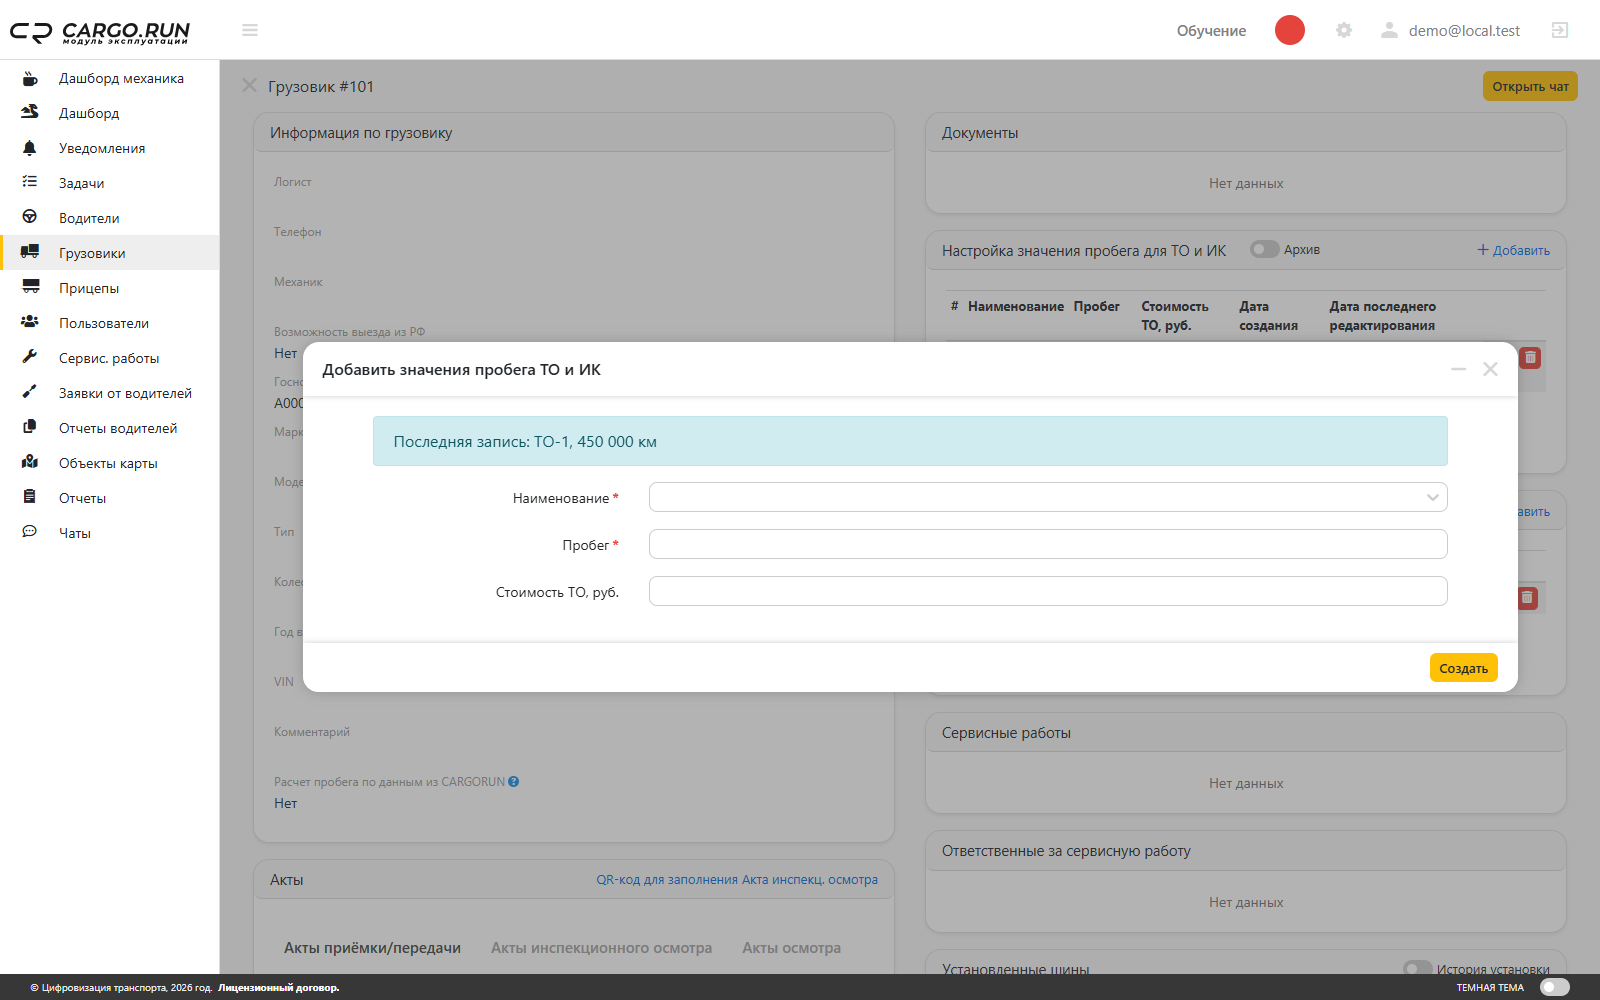The height and width of the screenshot is (1000, 1600).
Task: Open QR-код для заполнения Акта link
Action: point(737,880)
